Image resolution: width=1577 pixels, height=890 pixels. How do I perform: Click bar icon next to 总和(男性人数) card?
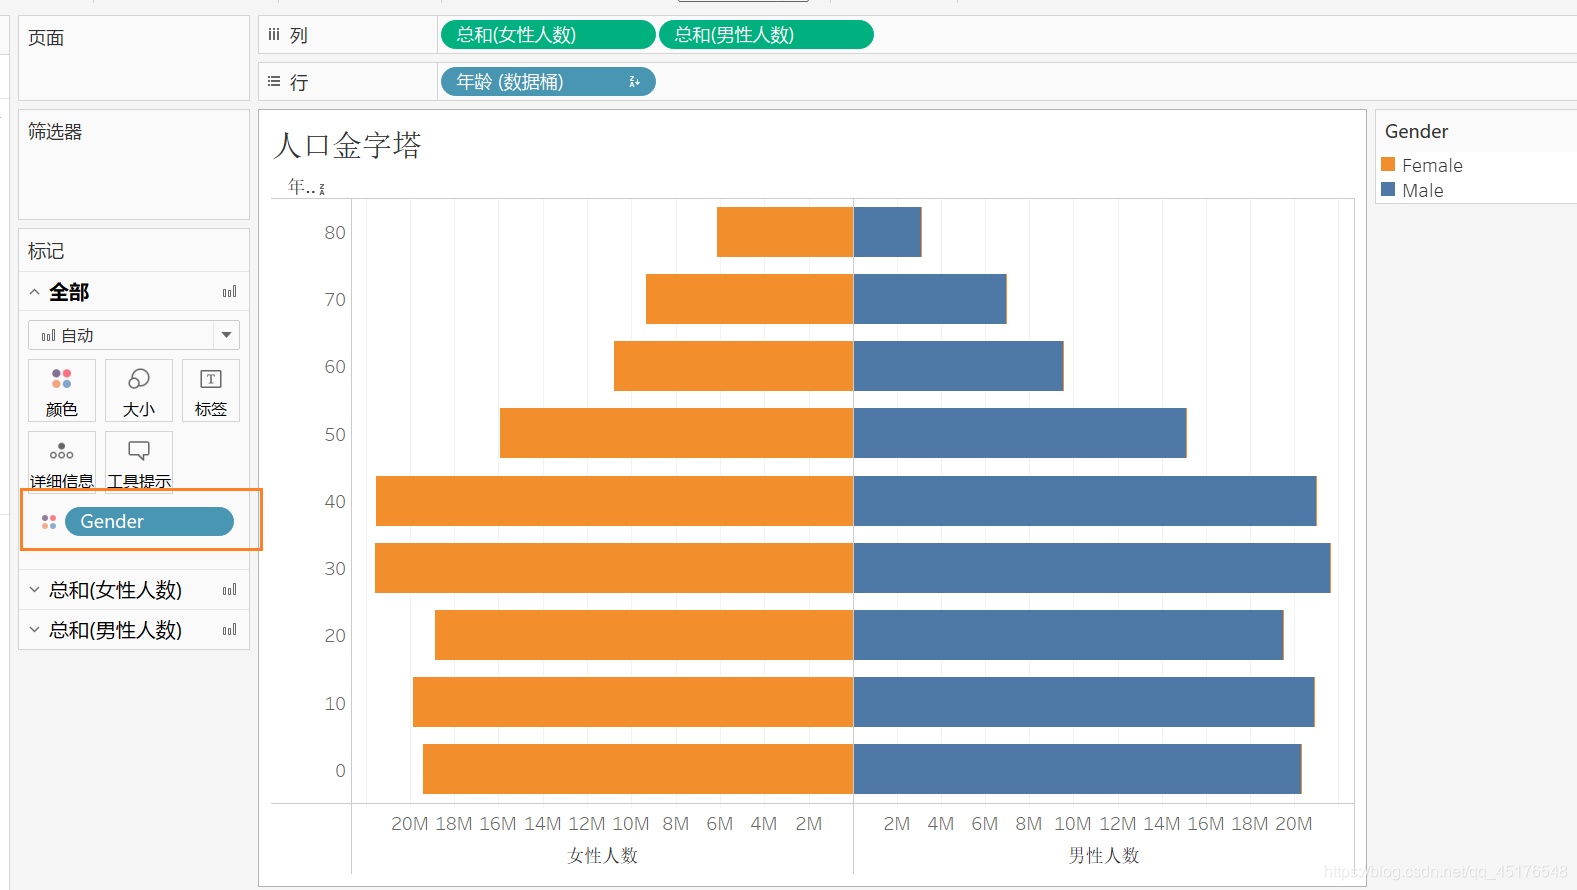click(x=229, y=630)
